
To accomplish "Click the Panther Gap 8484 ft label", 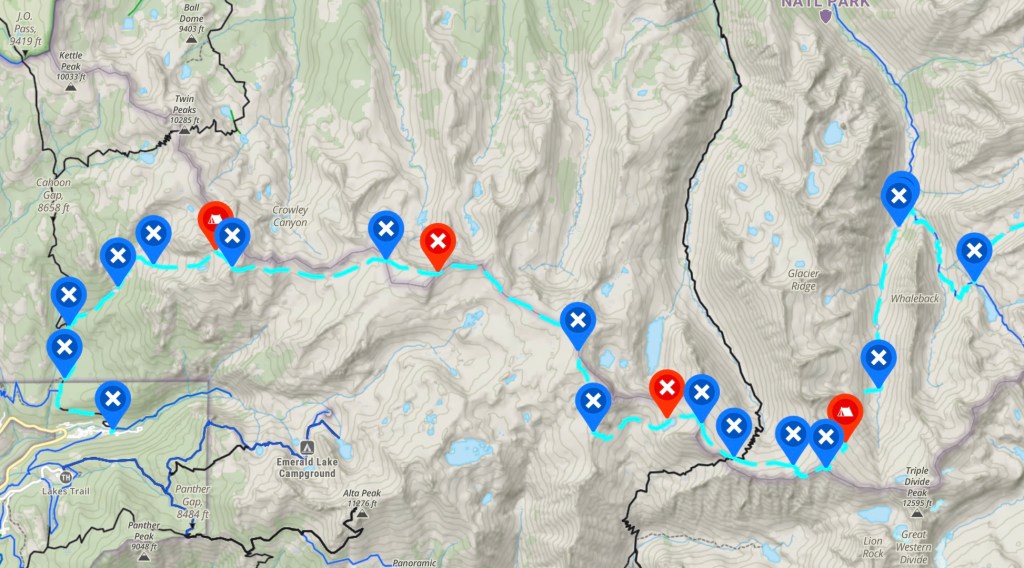I will tap(193, 501).
